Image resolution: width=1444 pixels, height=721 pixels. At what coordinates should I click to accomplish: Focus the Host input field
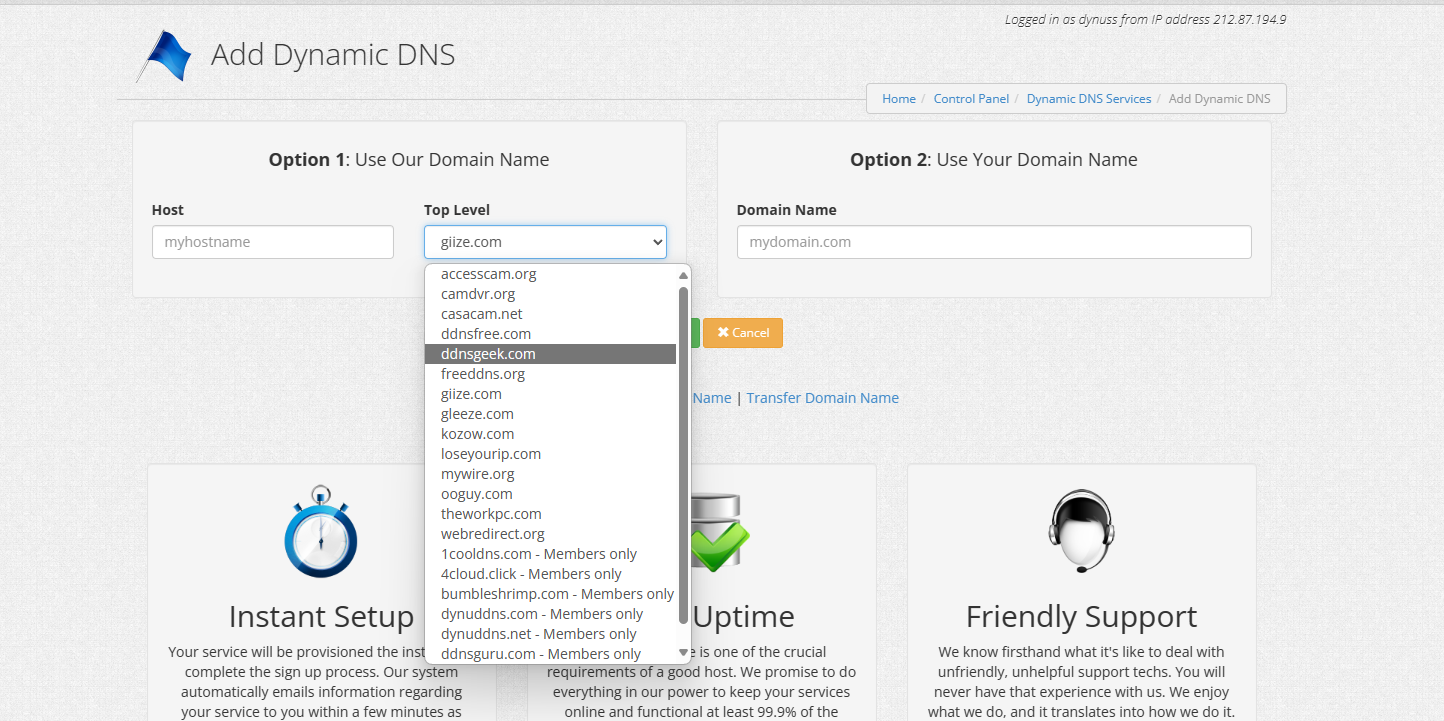(x=273, y=242)
